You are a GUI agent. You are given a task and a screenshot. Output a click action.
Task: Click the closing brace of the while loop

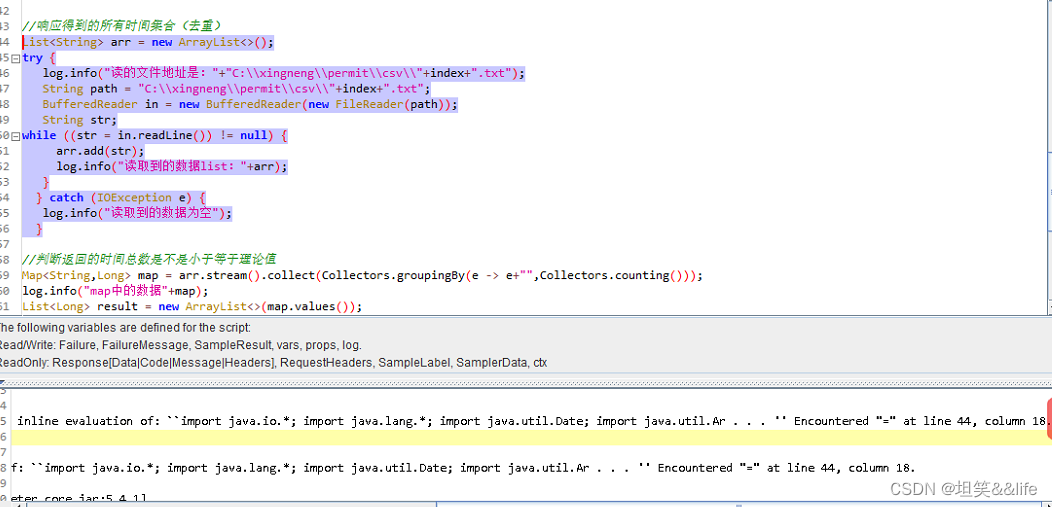tap(46, 182)
